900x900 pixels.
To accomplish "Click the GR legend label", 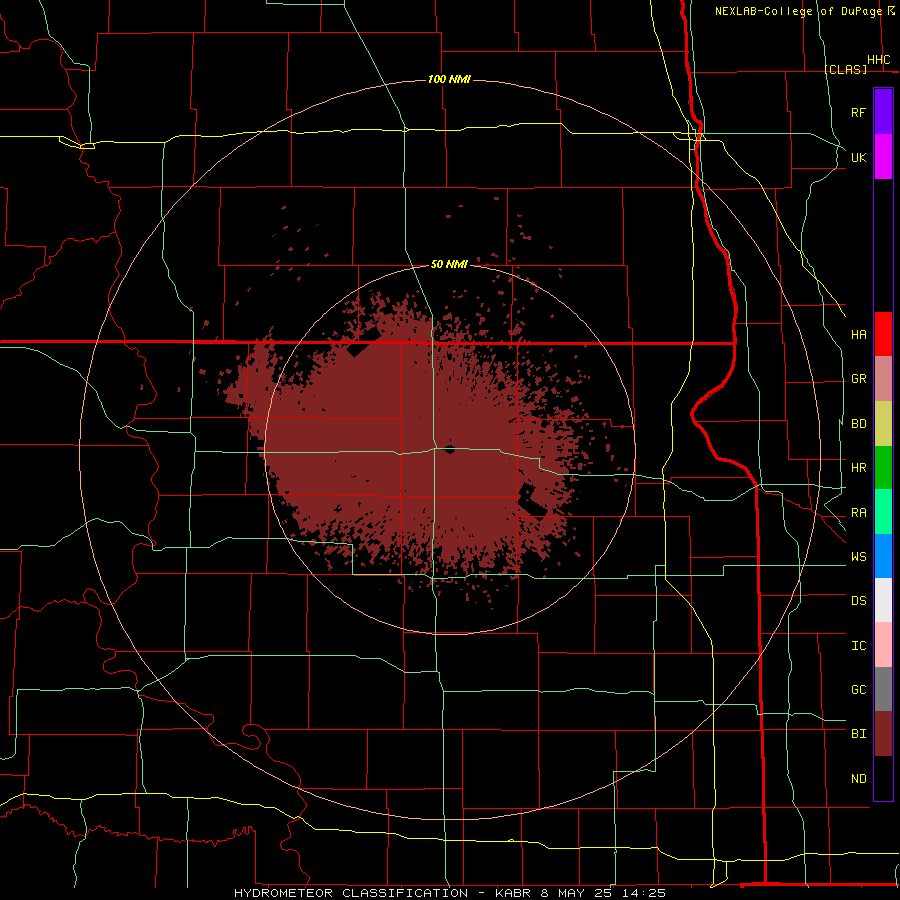I will point(858,379).
